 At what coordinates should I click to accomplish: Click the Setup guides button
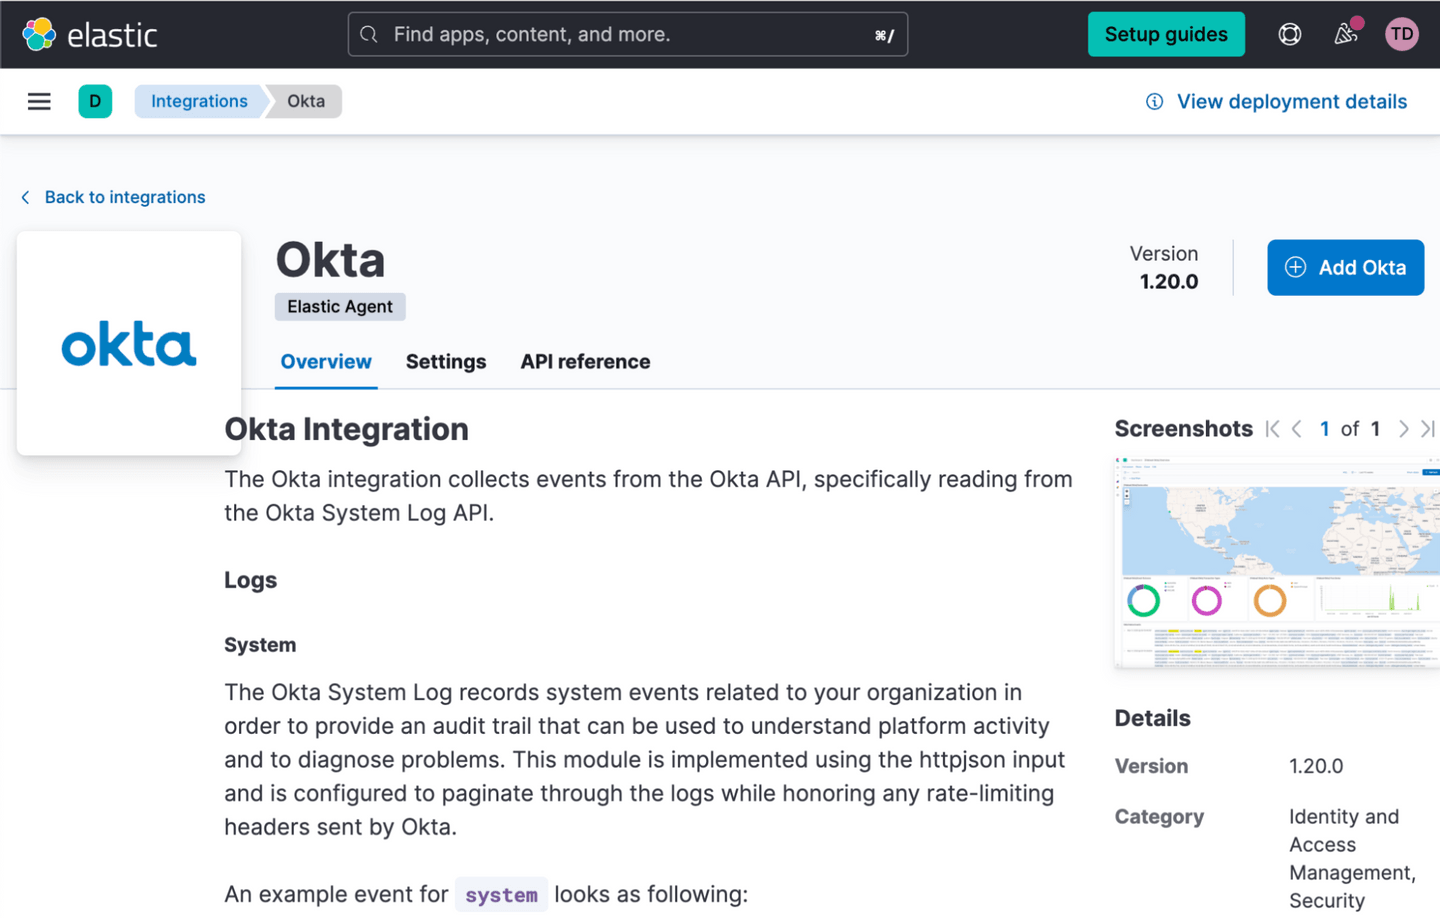(1166, 33)
